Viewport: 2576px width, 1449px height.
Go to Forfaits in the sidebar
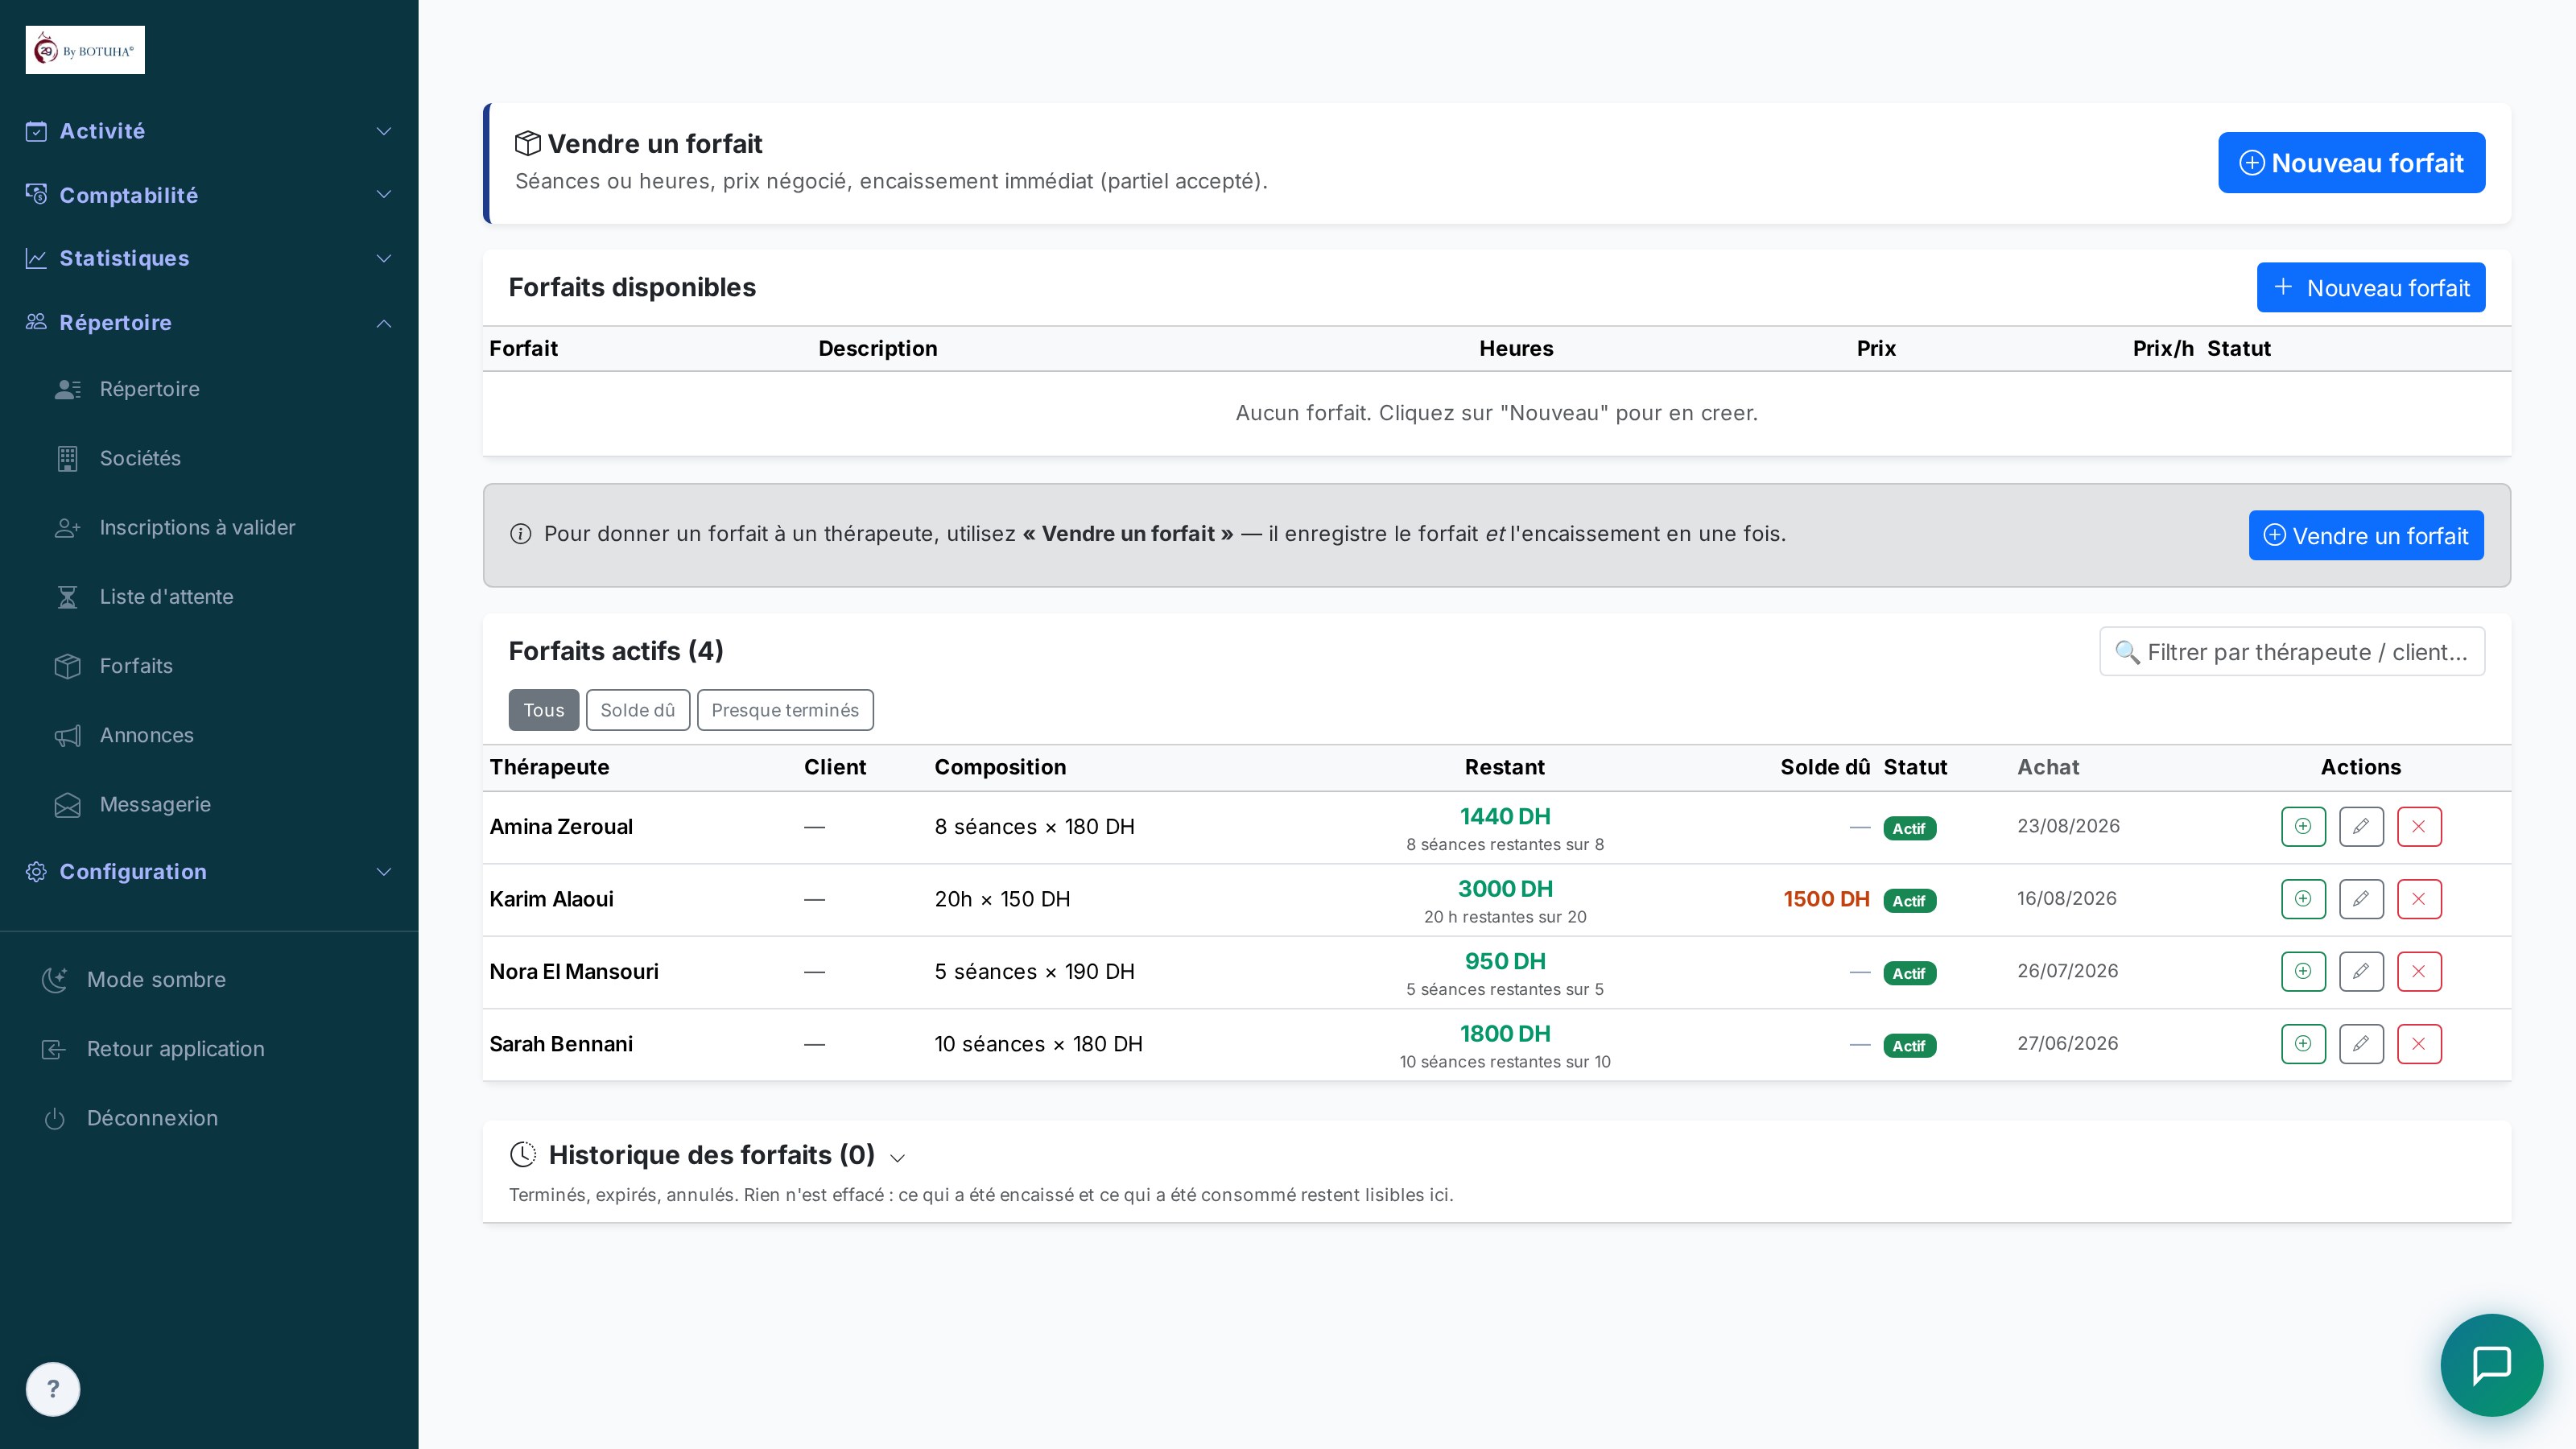click(136, 666)
